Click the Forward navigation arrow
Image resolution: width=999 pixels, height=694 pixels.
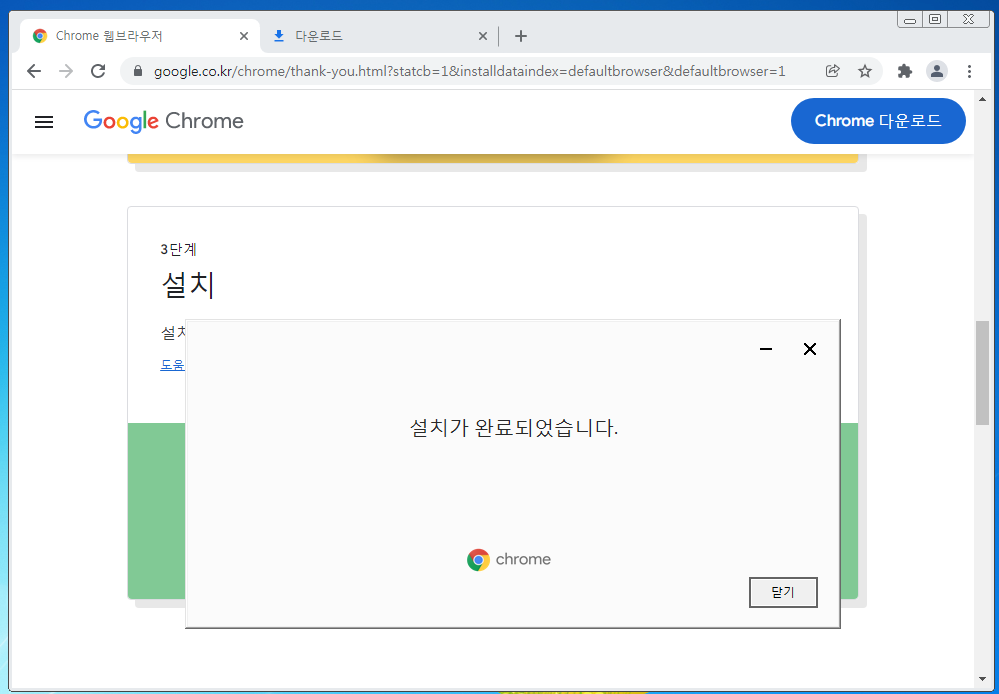tap(66, 71)
